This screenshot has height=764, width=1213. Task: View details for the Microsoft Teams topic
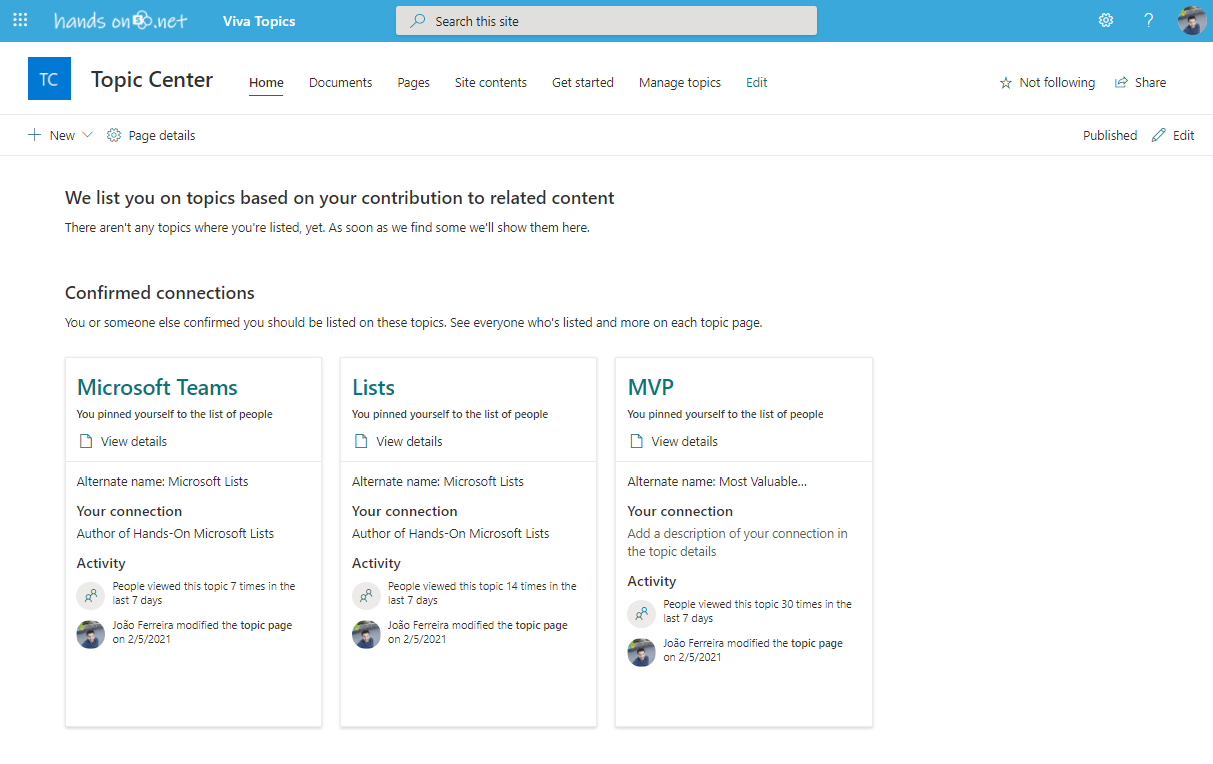pyautogui.click(x=133, y=441)
